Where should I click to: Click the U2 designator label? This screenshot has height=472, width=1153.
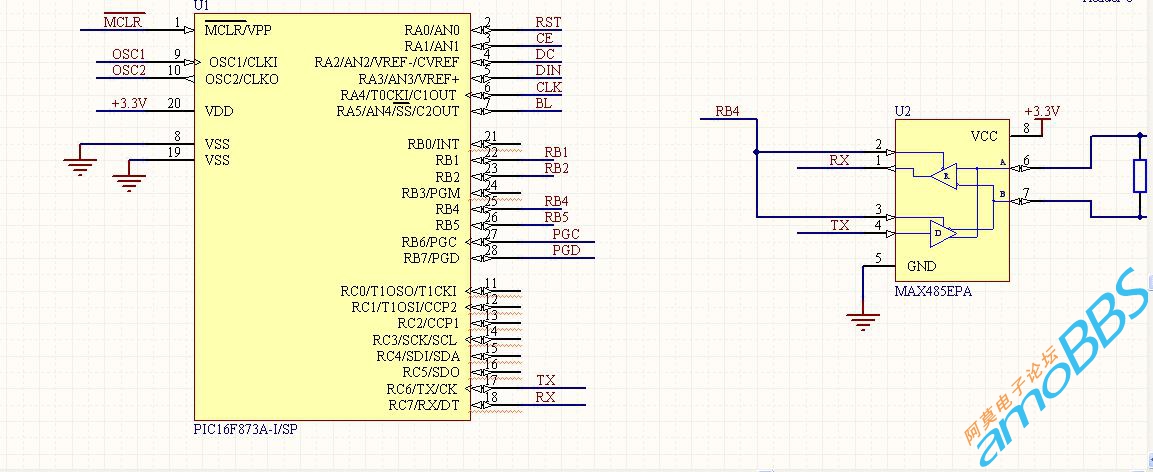pos(902,111)
